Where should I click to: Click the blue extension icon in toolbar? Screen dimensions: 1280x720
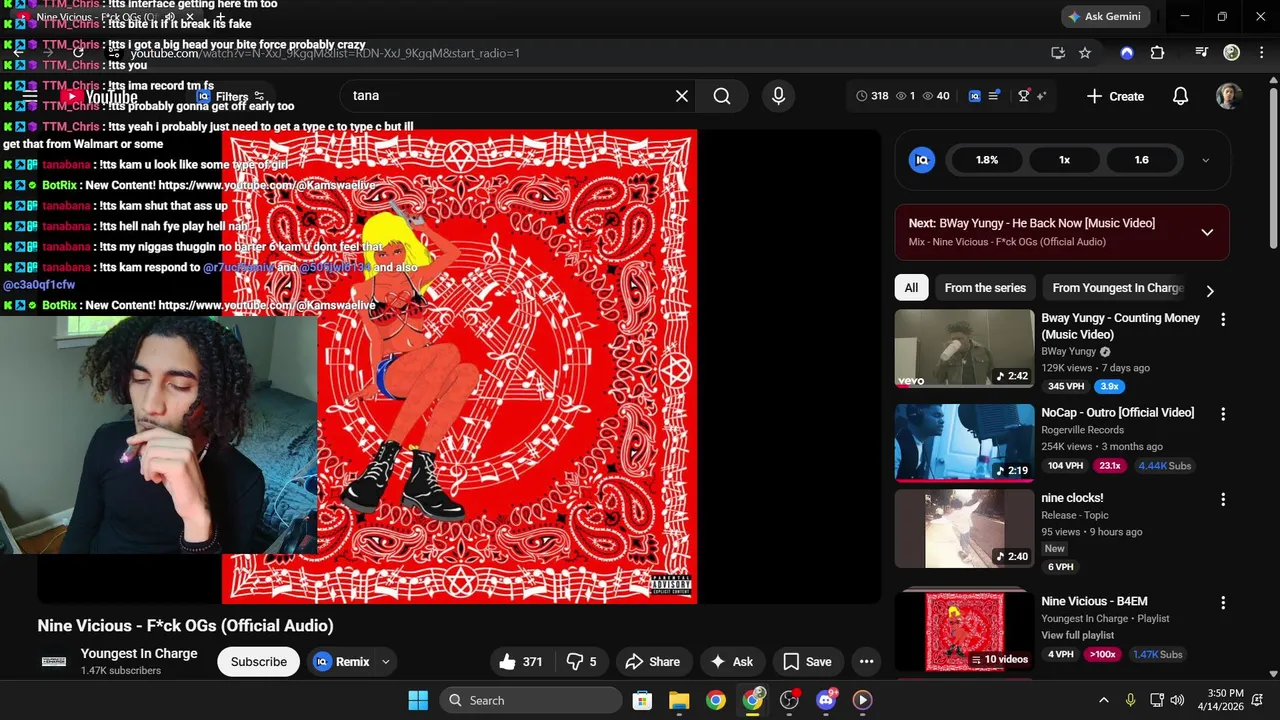point(1127,53)
